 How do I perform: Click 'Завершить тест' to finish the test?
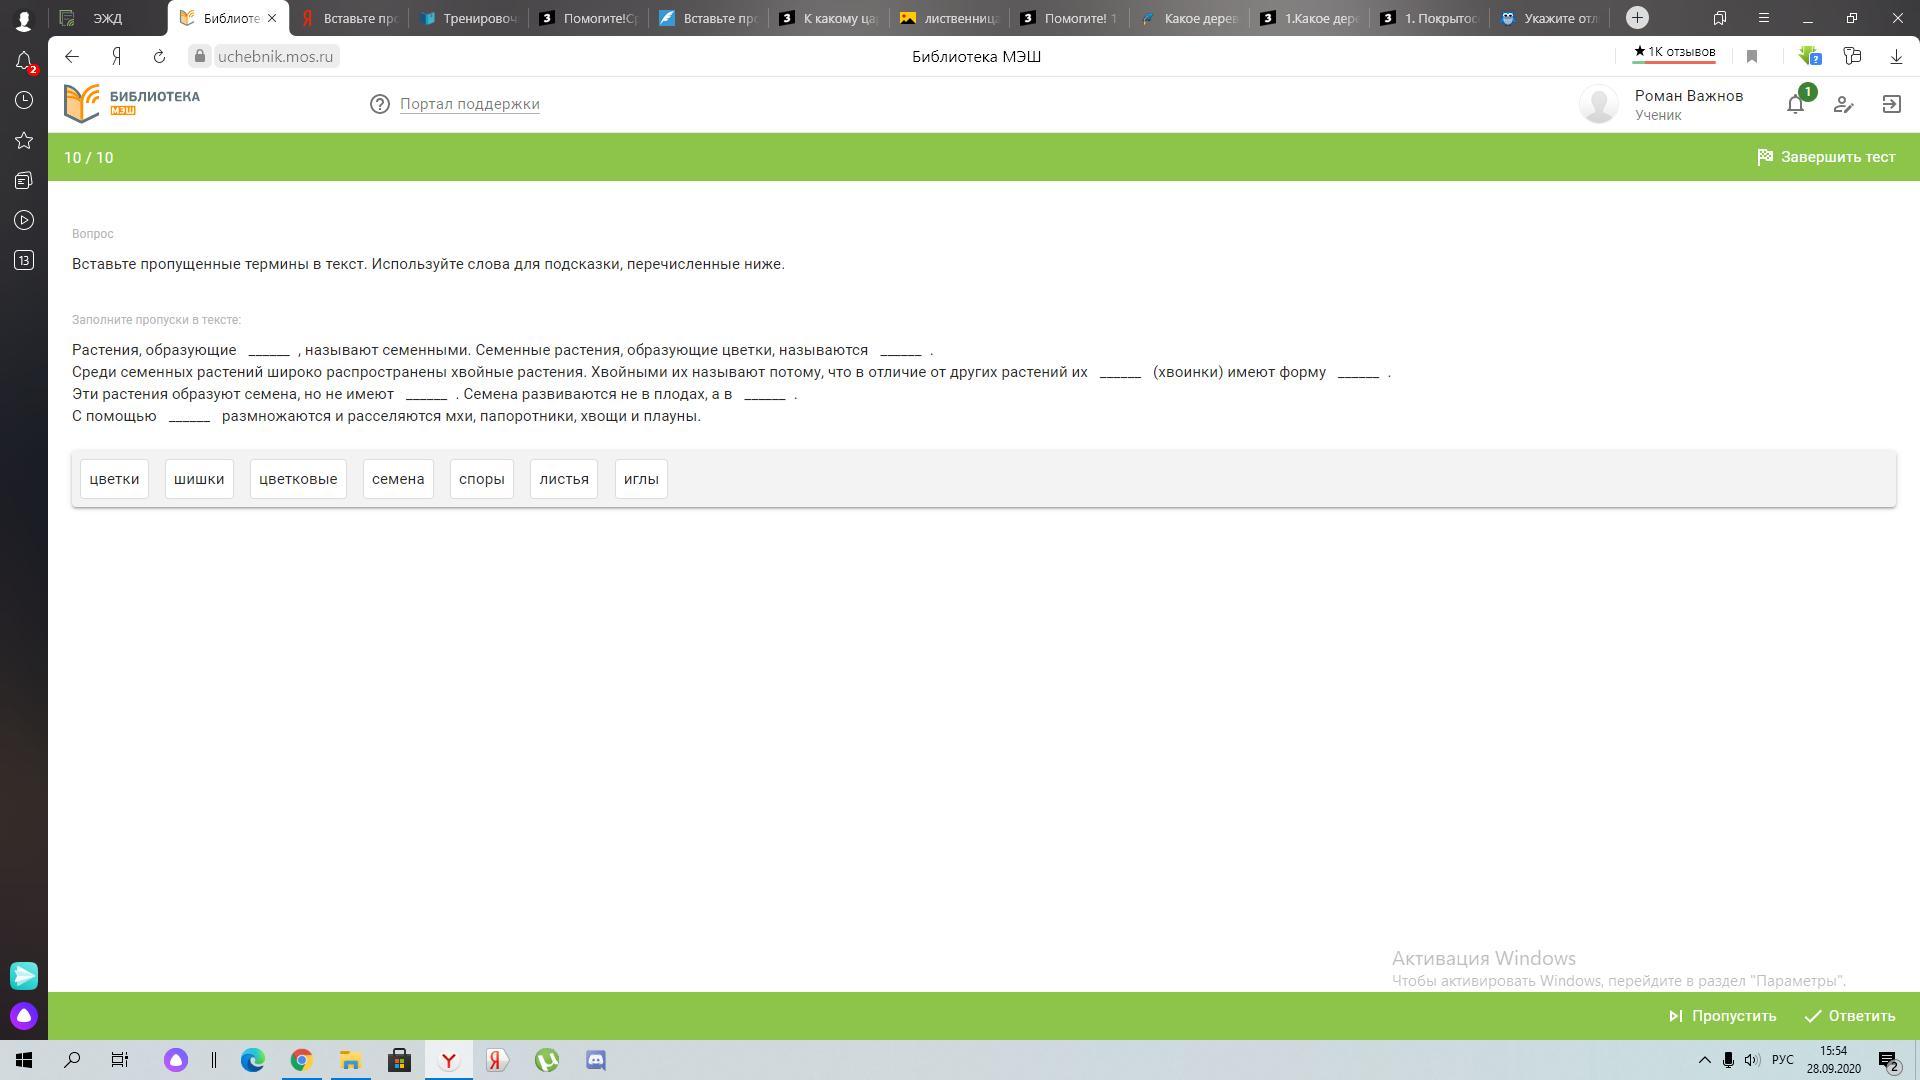[1826, 157]
